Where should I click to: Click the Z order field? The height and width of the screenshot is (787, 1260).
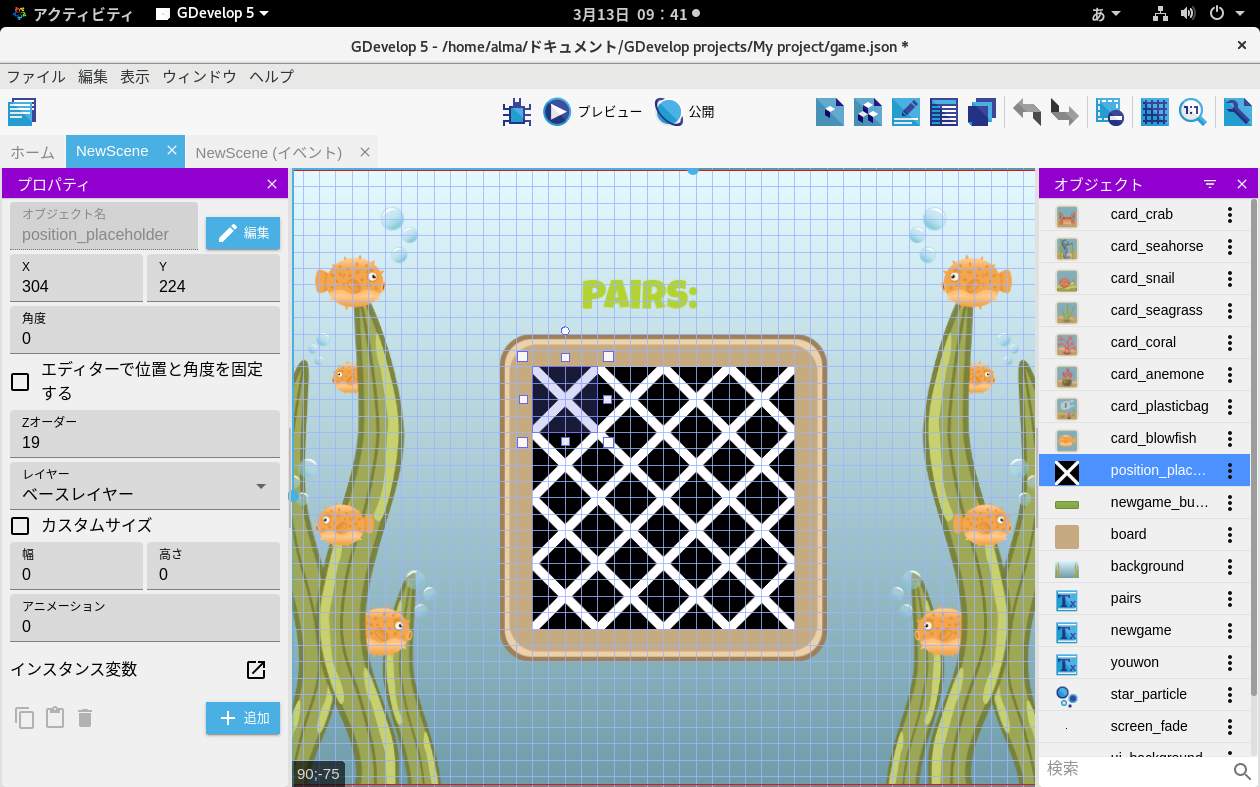coord(145,434)
